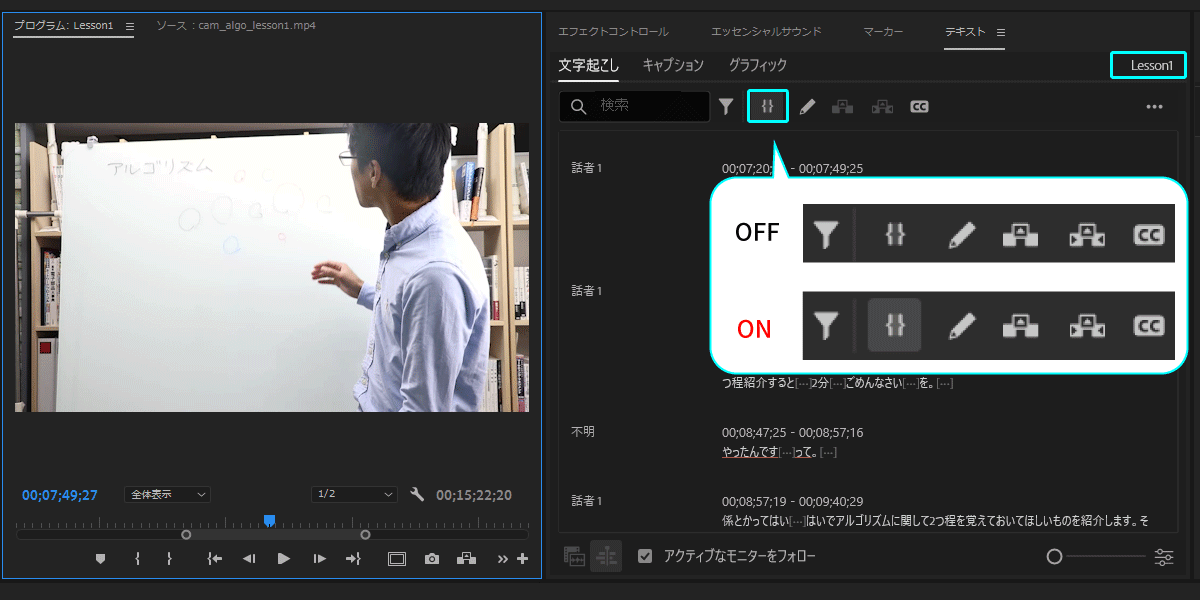Click the blue playhead on time ruler
The width and height of the screenshot is (1200, 600).
click(269, 521)
